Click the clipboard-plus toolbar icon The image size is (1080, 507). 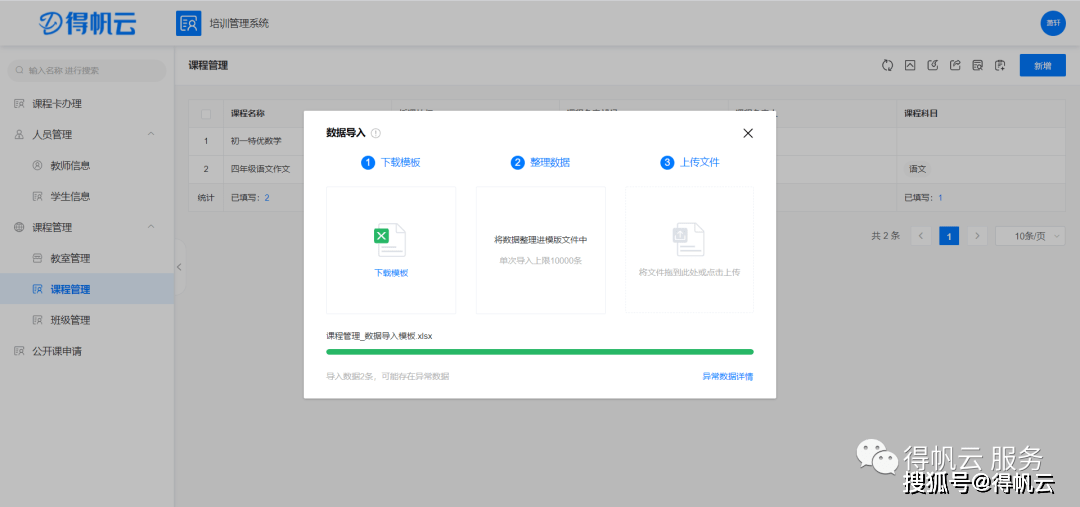[x=1000, y=66]
